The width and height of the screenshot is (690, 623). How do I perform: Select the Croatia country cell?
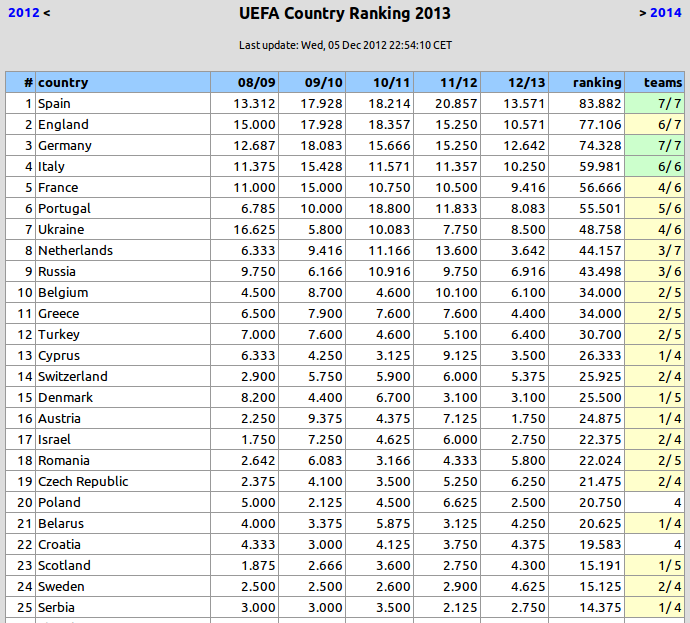[x=123, y=544]
